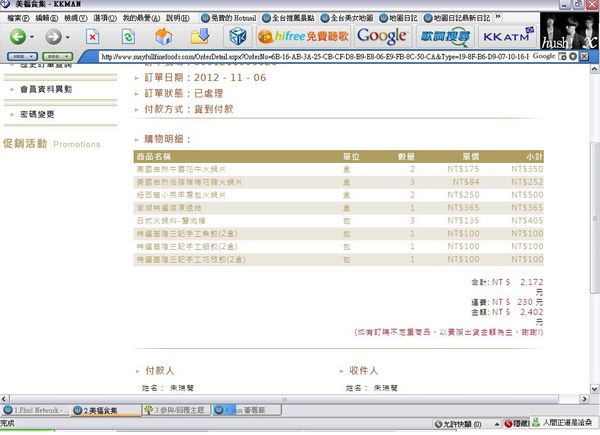Open the 檔案 (File) menu
600x435 pixels.
click(x=16, y=18)
